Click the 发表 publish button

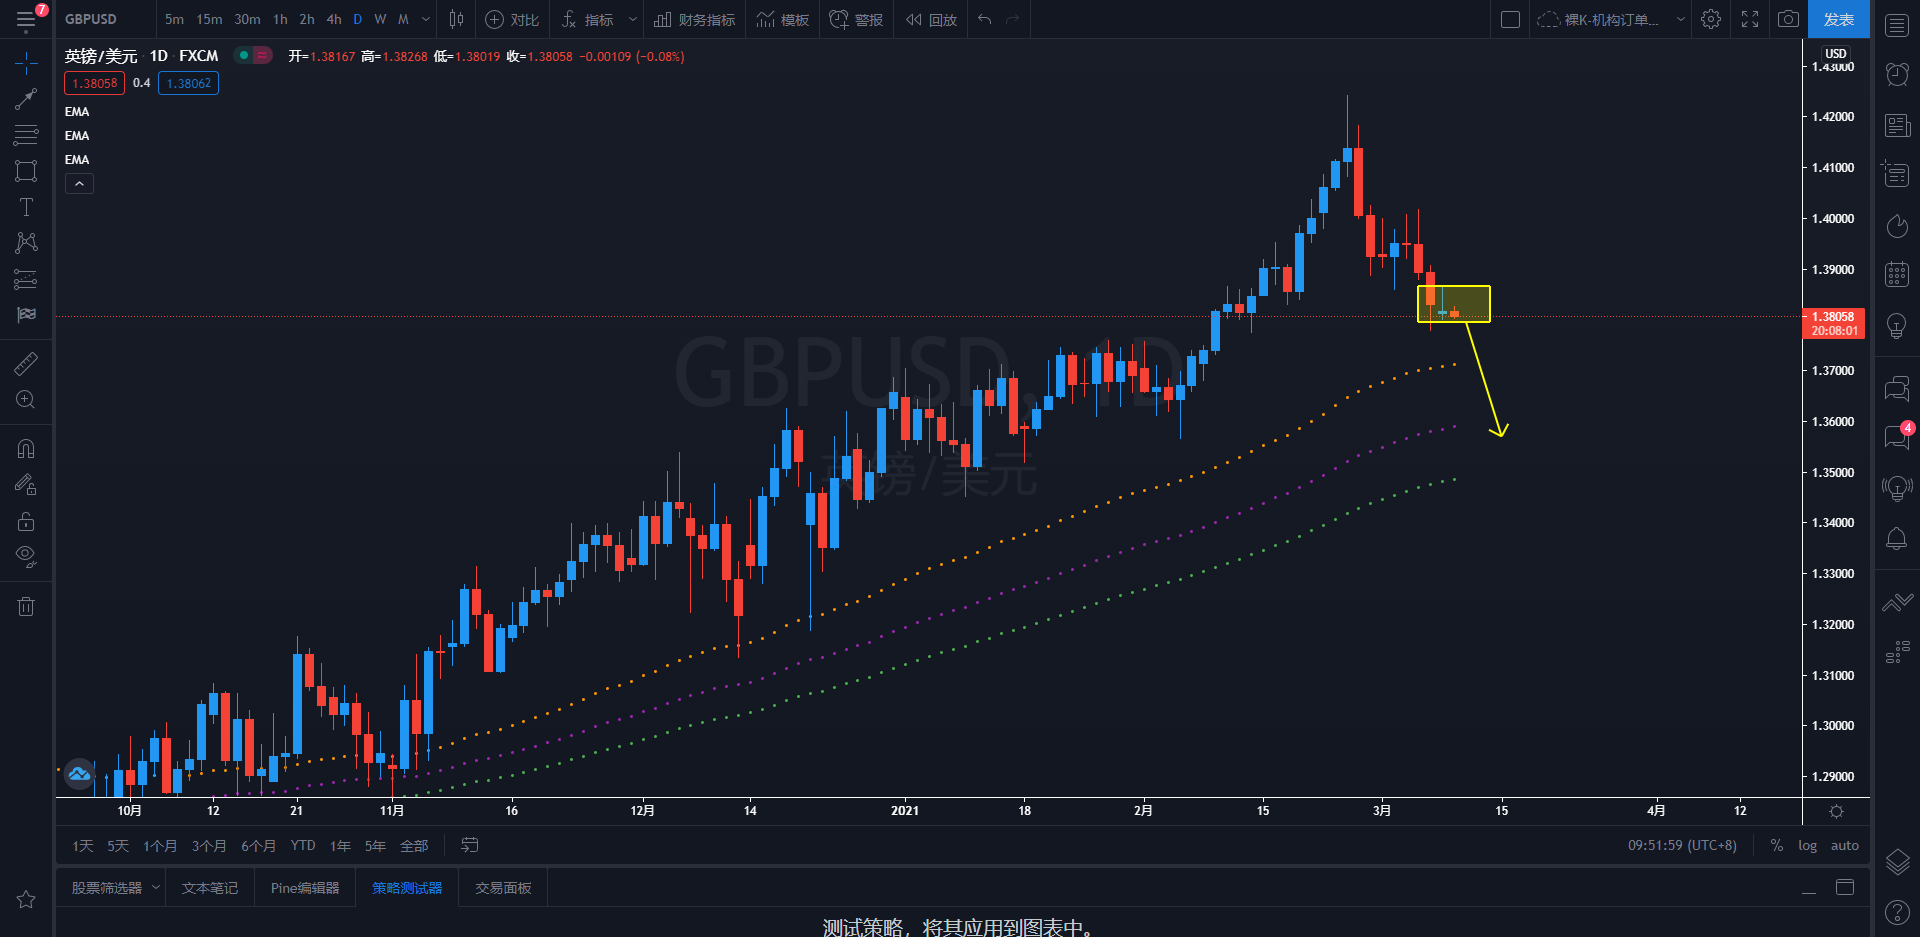point(1838,19)
